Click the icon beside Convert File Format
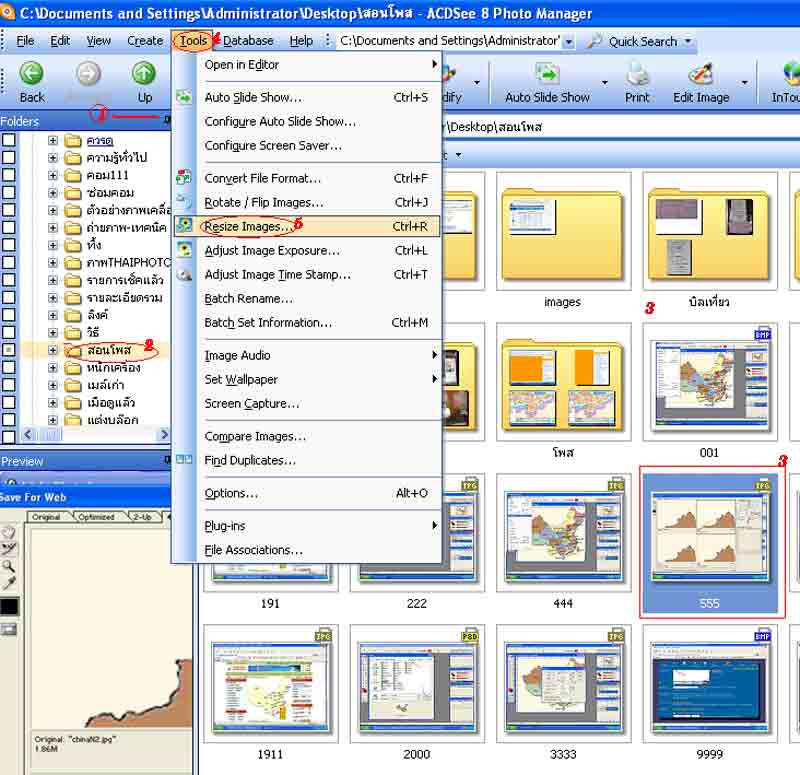 [184, 178]
